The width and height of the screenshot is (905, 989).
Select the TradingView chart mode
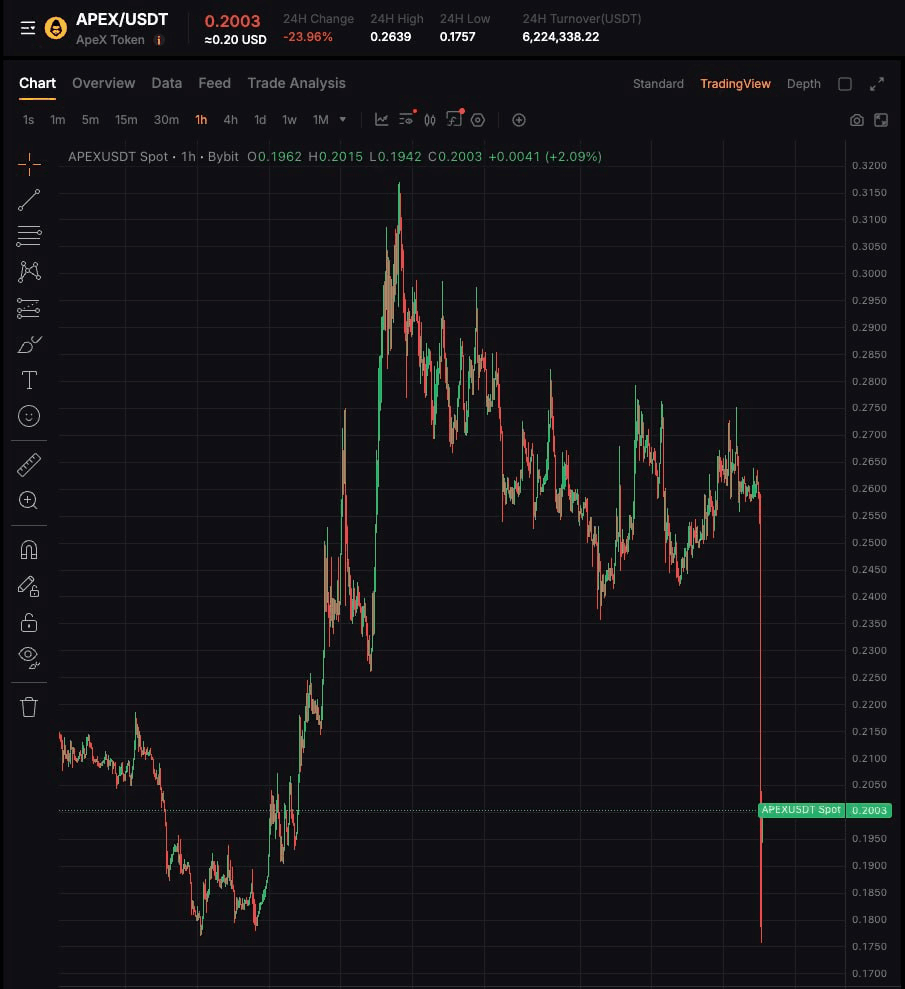tap(735, 84)
